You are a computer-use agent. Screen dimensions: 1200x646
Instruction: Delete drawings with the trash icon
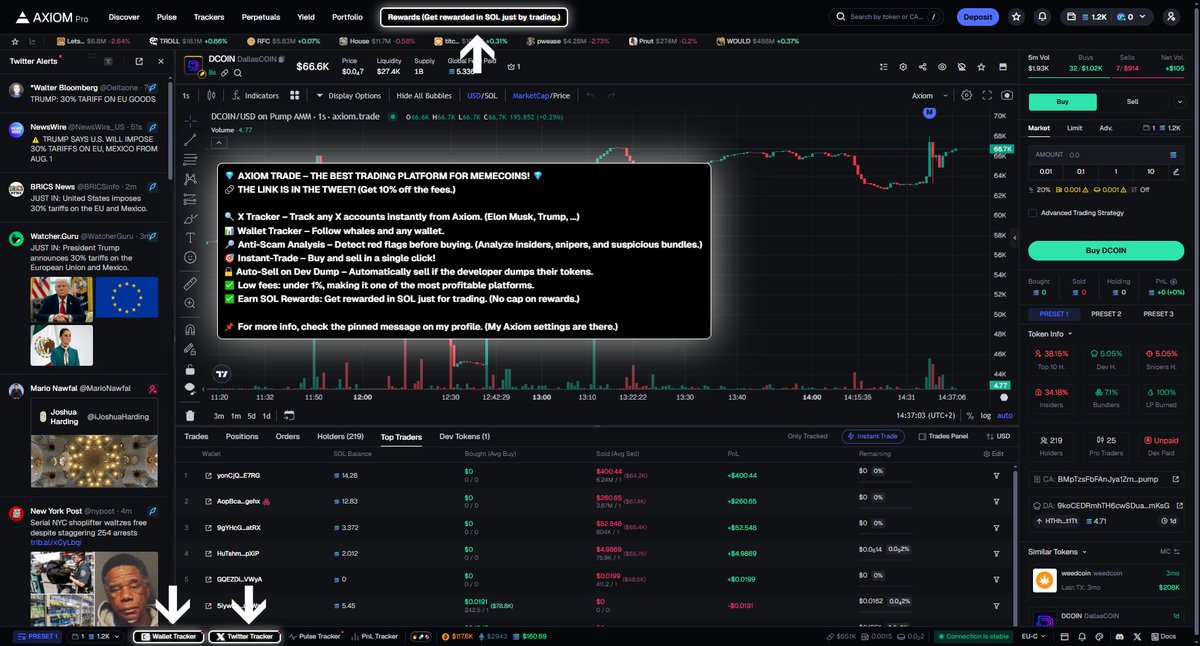tap(190, 415)
